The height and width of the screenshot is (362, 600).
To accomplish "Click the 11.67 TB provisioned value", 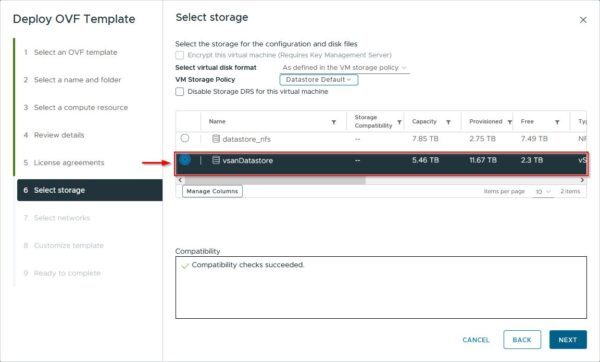I will [x=483, y=160].
